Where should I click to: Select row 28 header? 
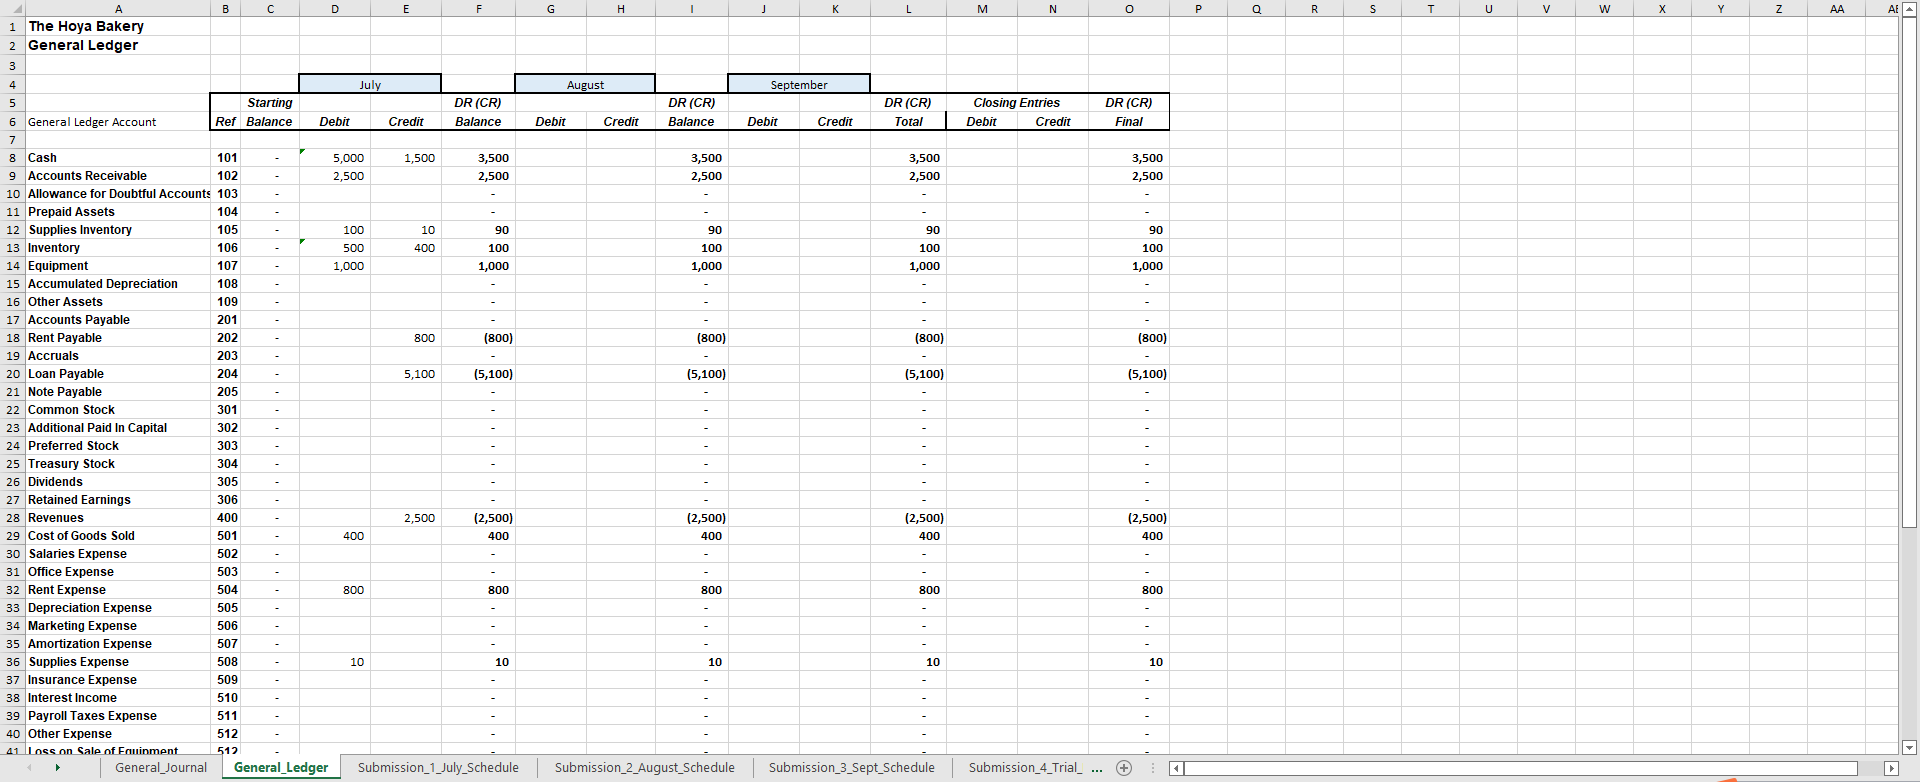pos(12,518)
